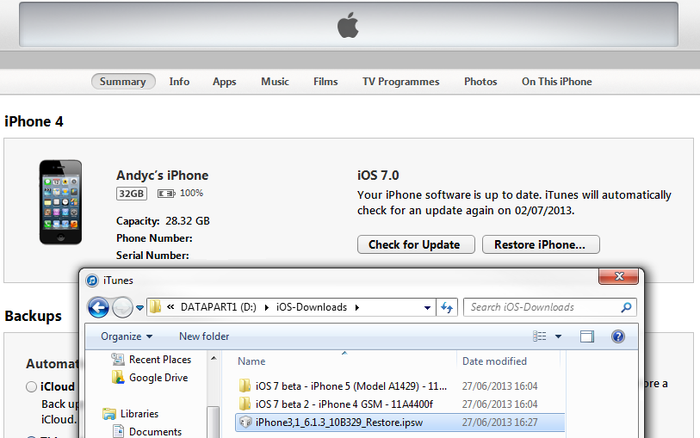The width and height of the screenshot is (700, 438).
Task: Click the ipsw file's box icon
Action: click(x=245, y=422)
